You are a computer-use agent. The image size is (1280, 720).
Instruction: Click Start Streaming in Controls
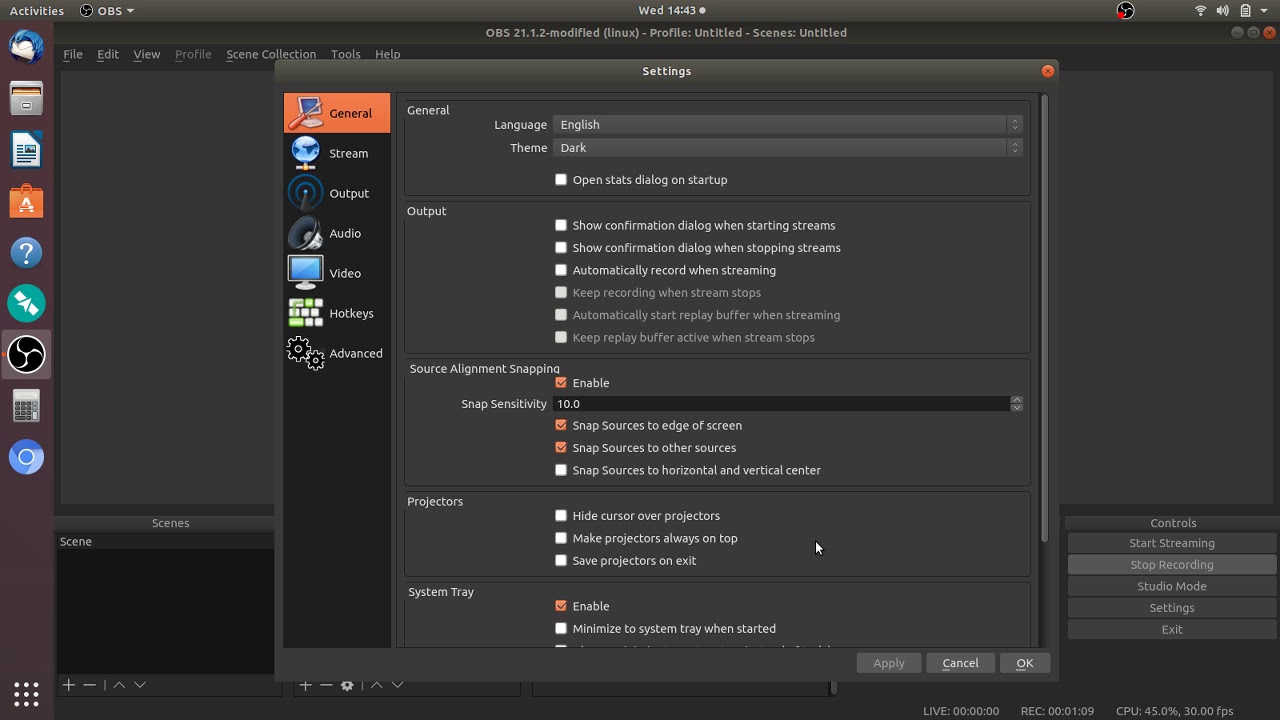point(1172,543)
